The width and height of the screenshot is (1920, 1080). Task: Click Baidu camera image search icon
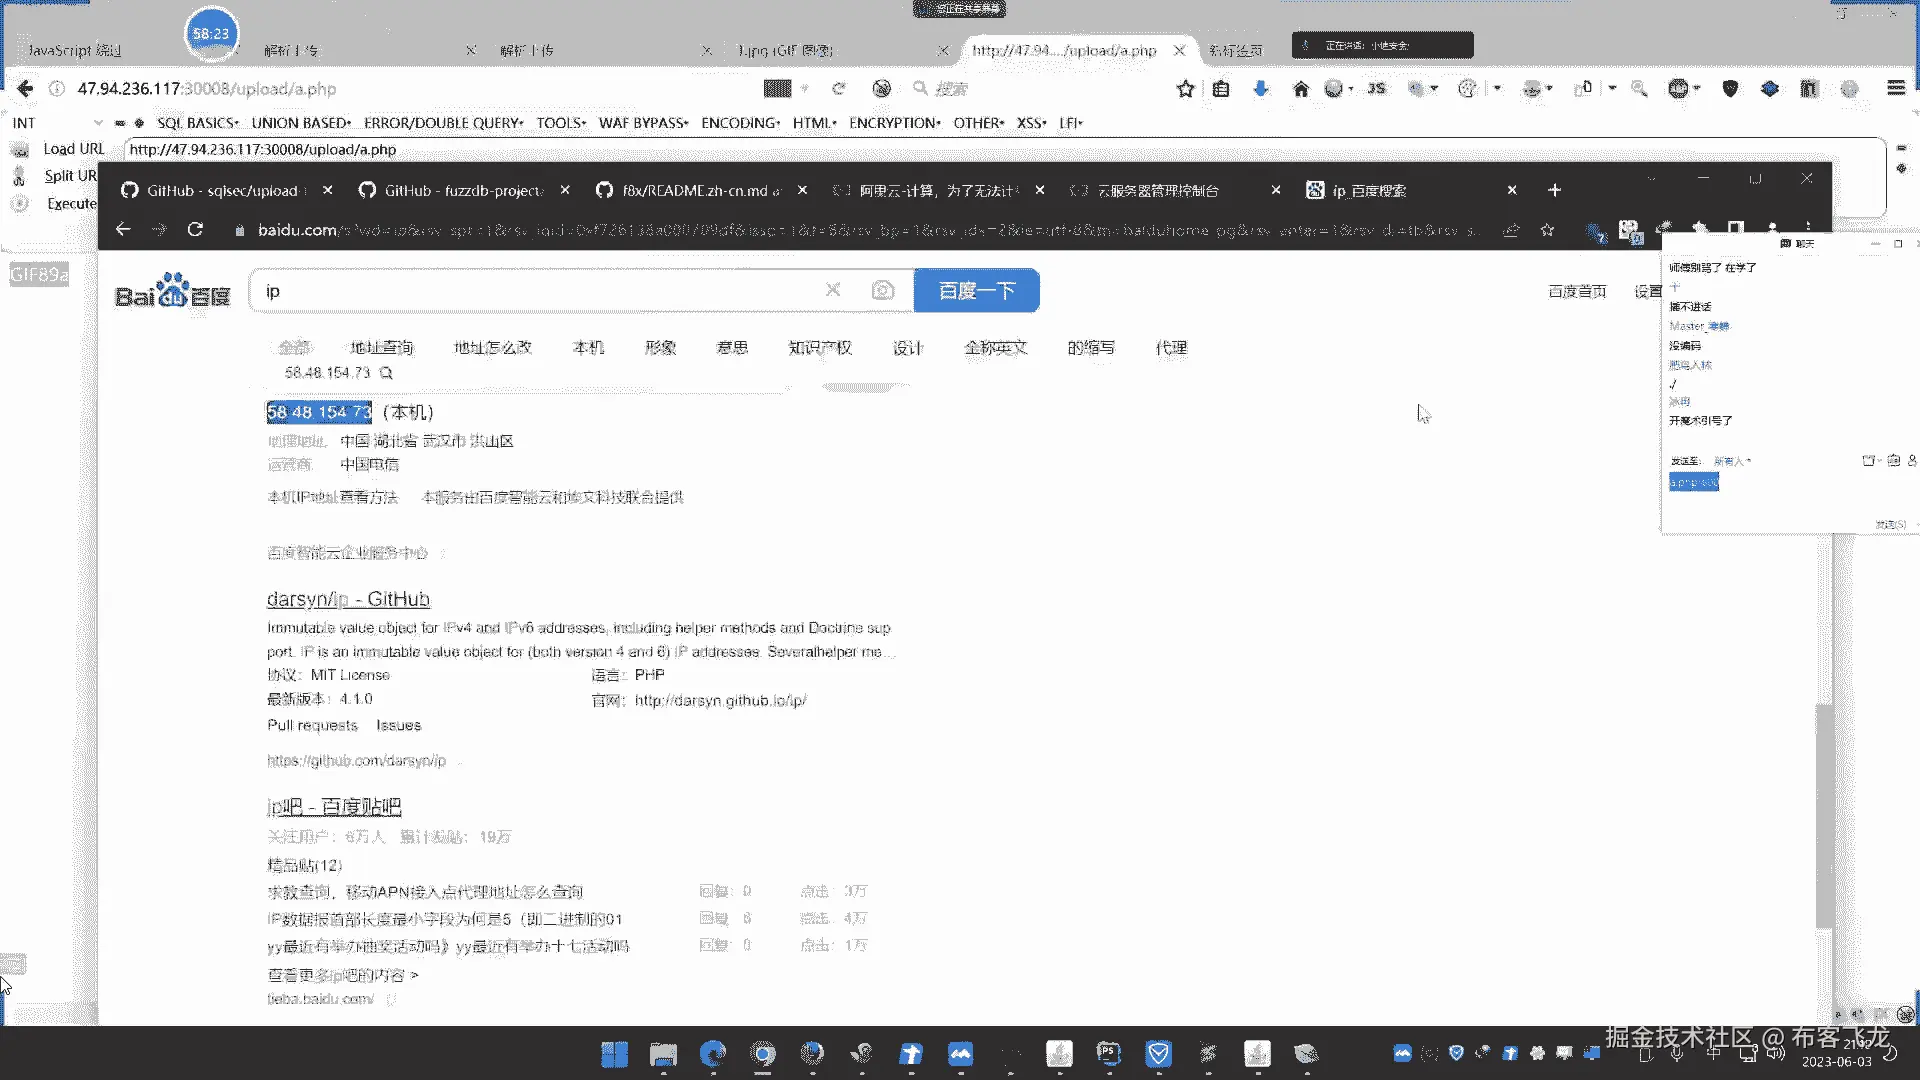click(x=882, y=290)
